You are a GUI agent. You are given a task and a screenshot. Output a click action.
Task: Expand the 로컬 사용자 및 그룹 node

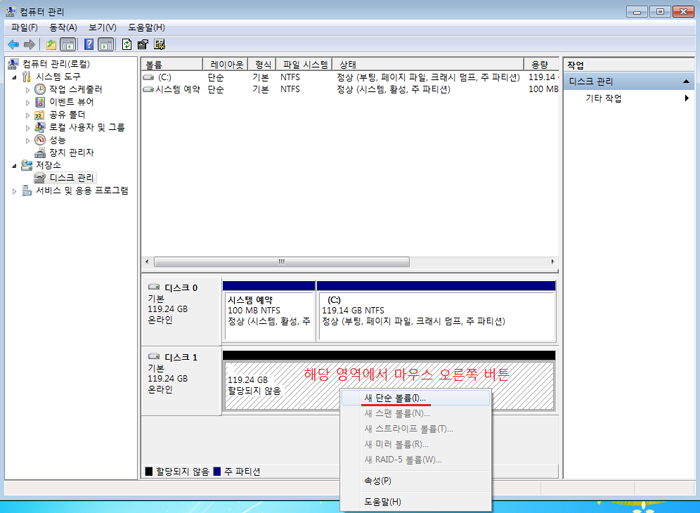pyautogui.click(x=28, y=128)
